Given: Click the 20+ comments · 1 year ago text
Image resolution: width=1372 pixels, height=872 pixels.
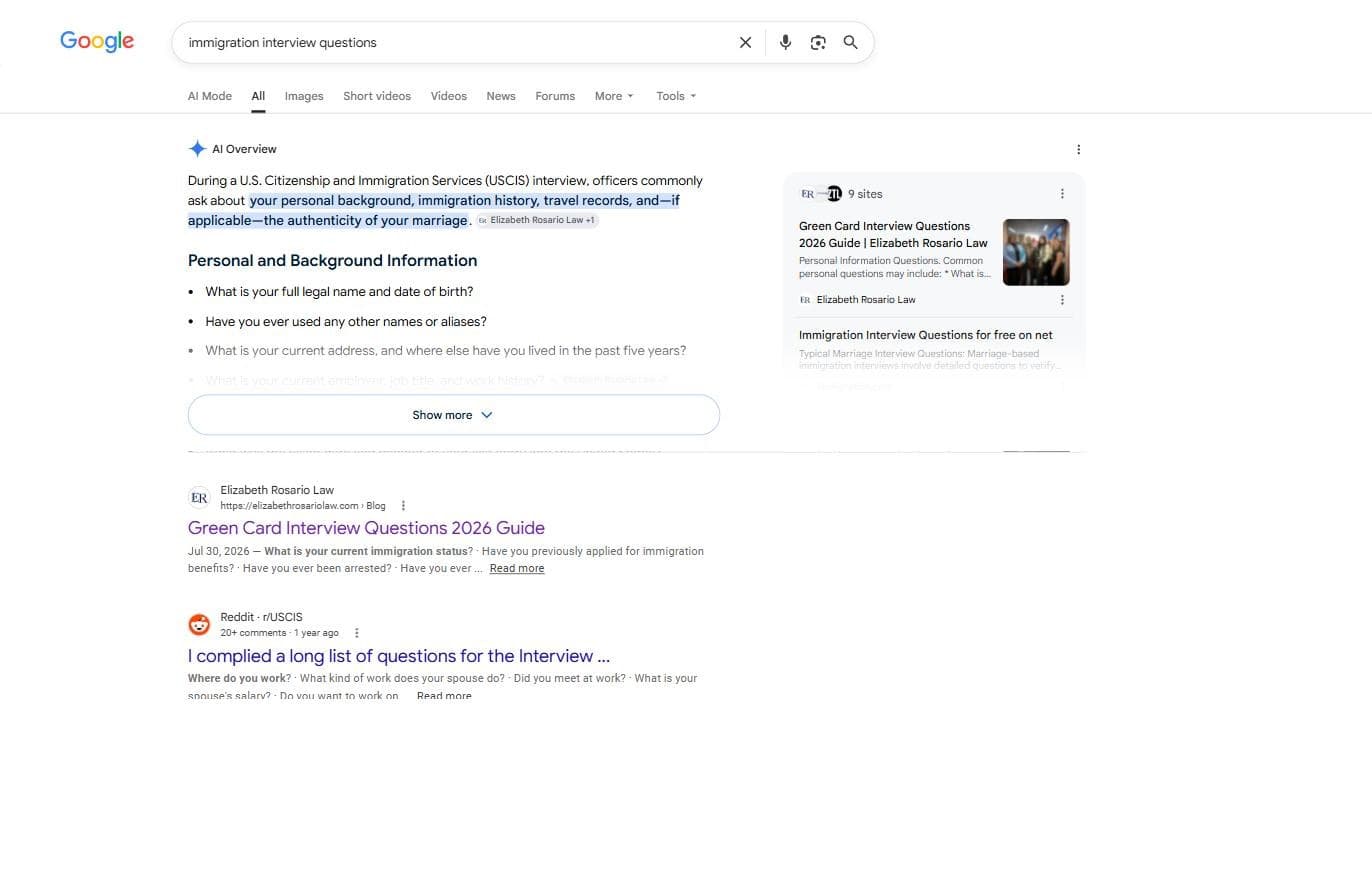Looking at the screenshot, I should pos(279,633).
